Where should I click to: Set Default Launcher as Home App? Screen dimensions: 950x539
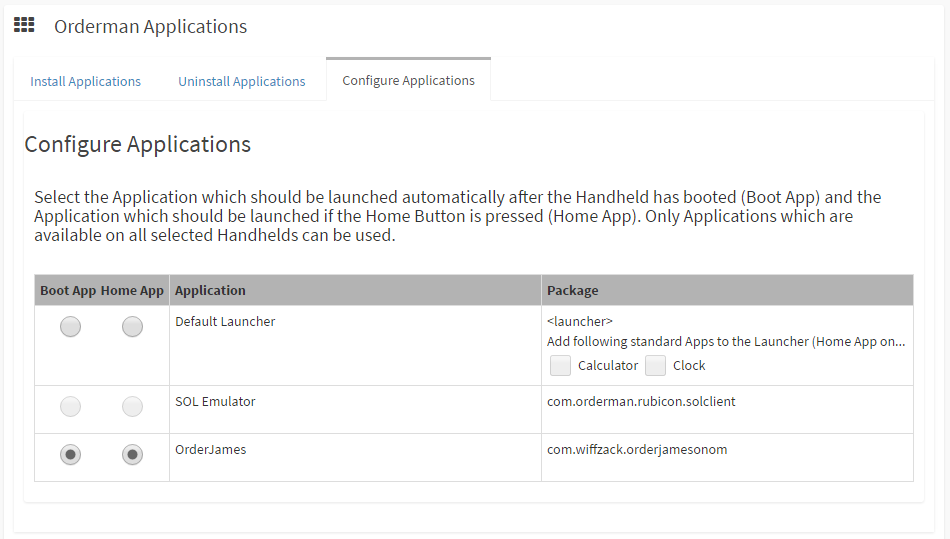(x=132, y=326)
